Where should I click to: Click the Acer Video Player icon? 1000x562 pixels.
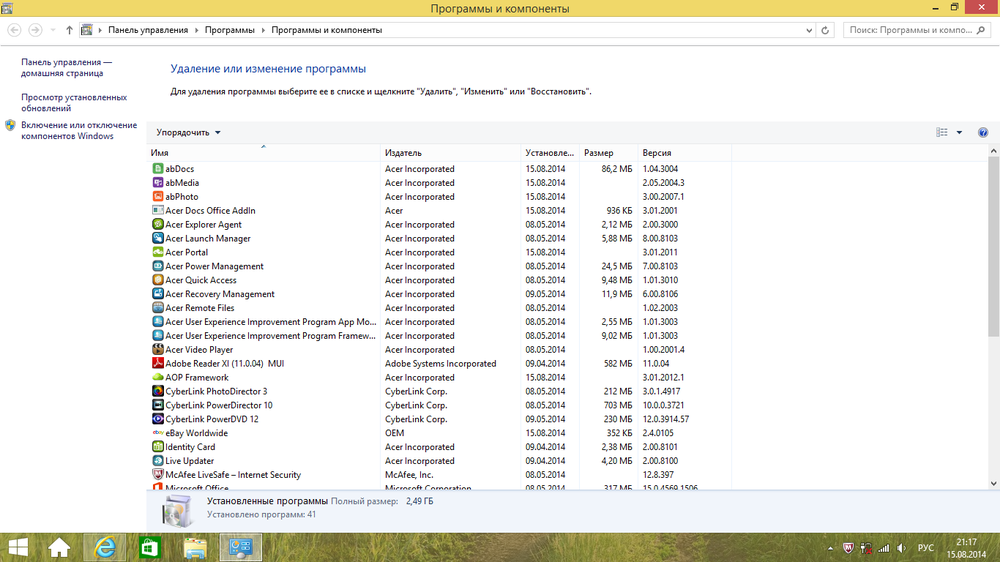[x=158, y=350]
